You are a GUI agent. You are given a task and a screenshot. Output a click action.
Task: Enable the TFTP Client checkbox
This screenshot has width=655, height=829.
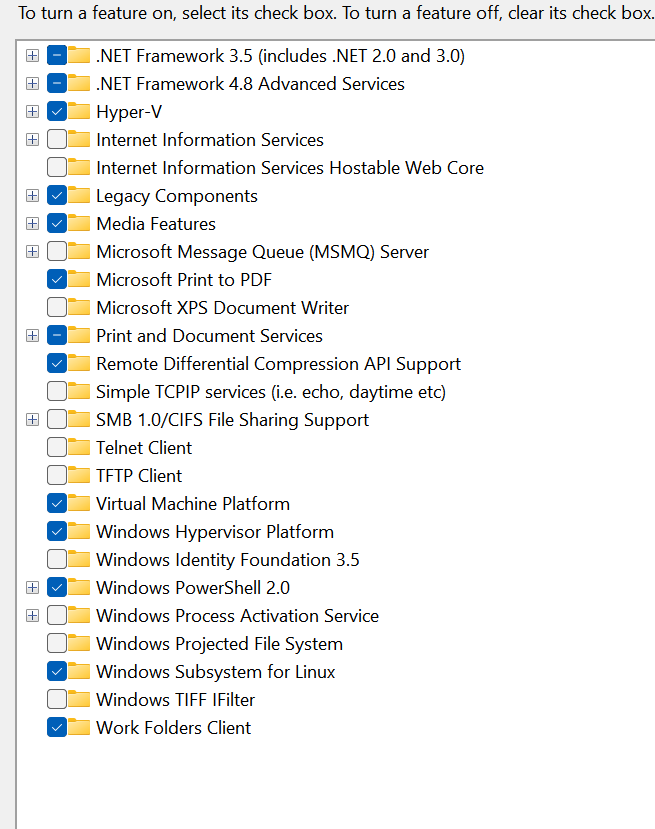click(x=57, y=476)
